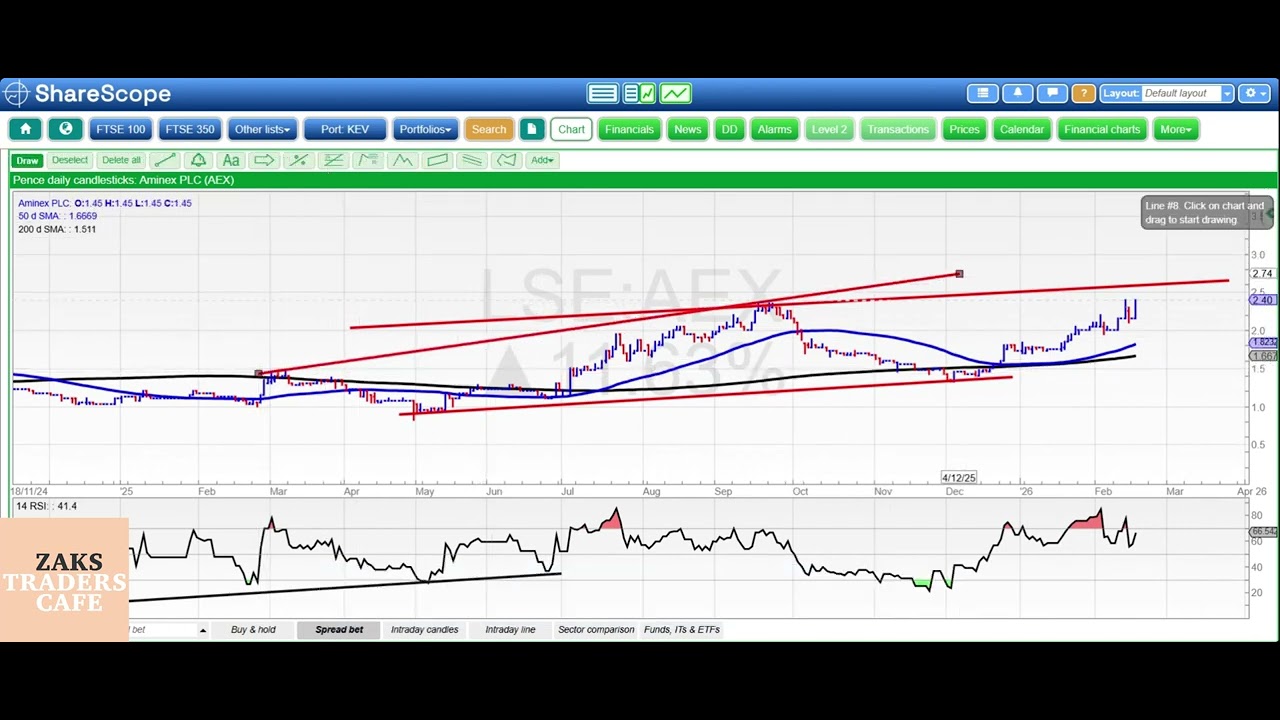Open the settings gear dropdown
1280x720 pixels.
(x=1254, y=93)
